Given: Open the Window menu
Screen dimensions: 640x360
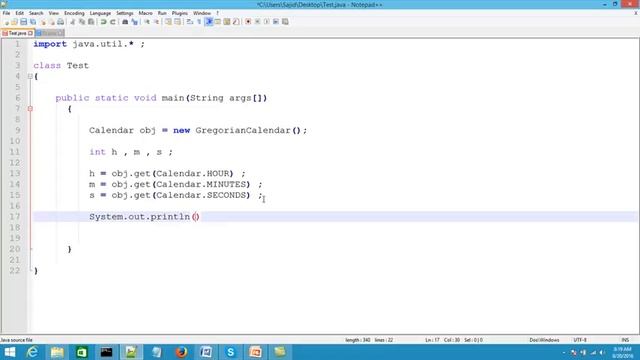Looking at the screenshot, I should click(x=202, y=13).
